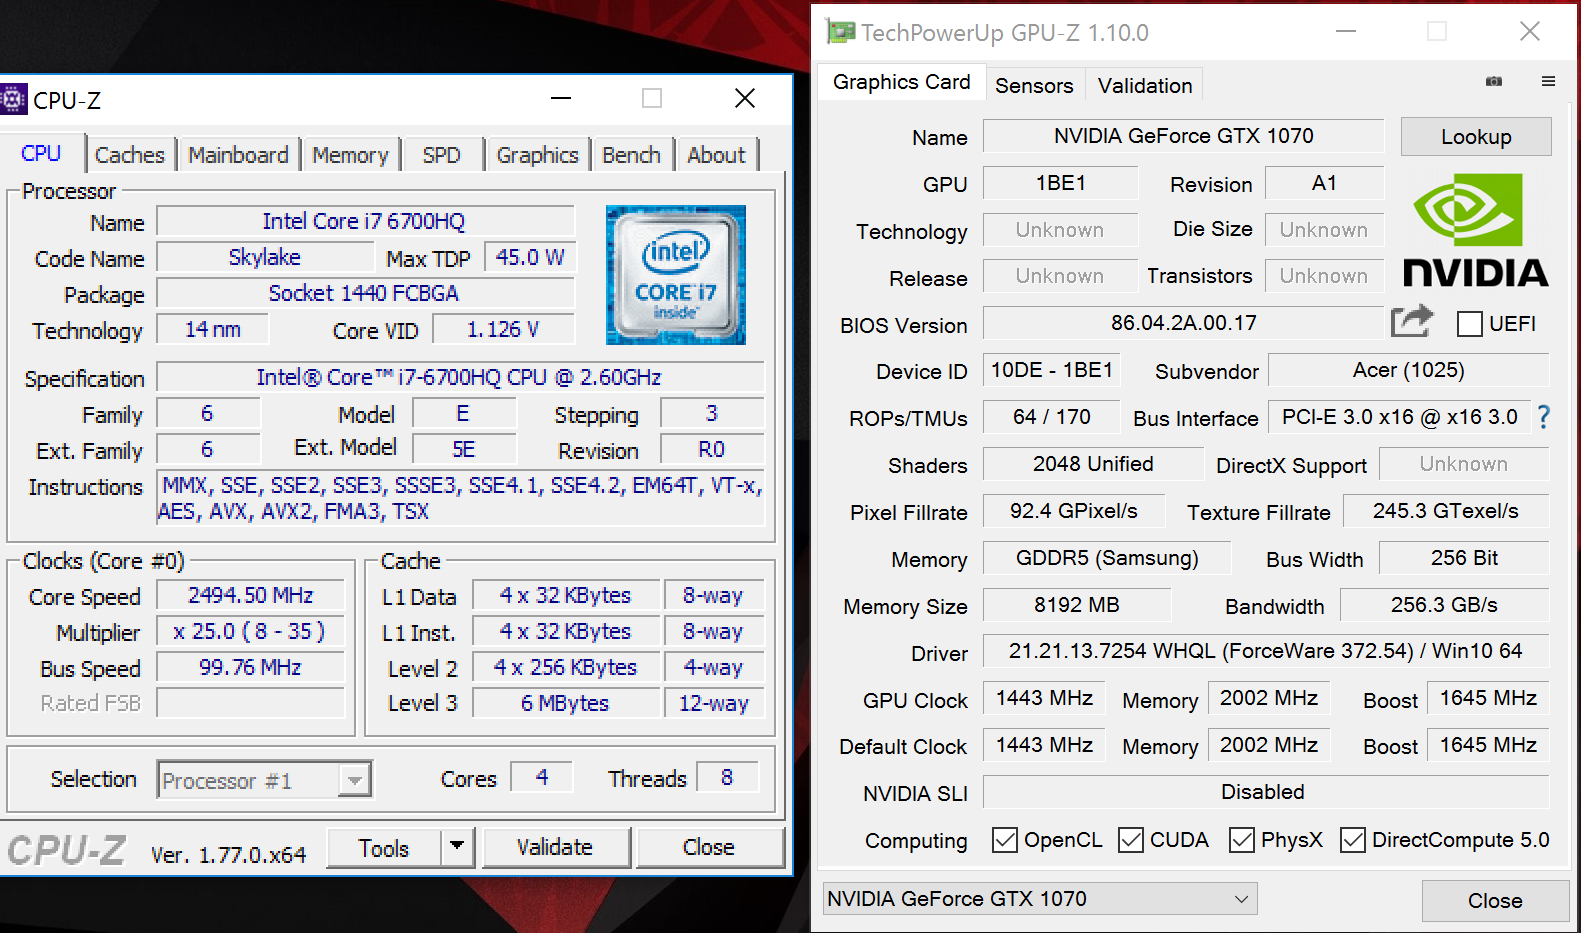Image resolution: width=1581 pixels, height=933 pixels.
Task: Select the Graphics Card tab in GPU-Z
Action: [902, 82]
